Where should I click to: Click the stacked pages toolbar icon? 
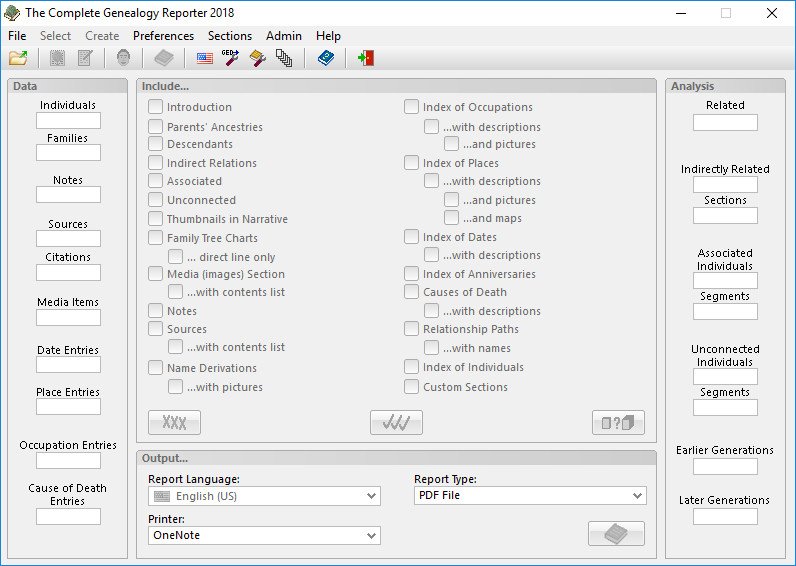click(x=284, y=58)
